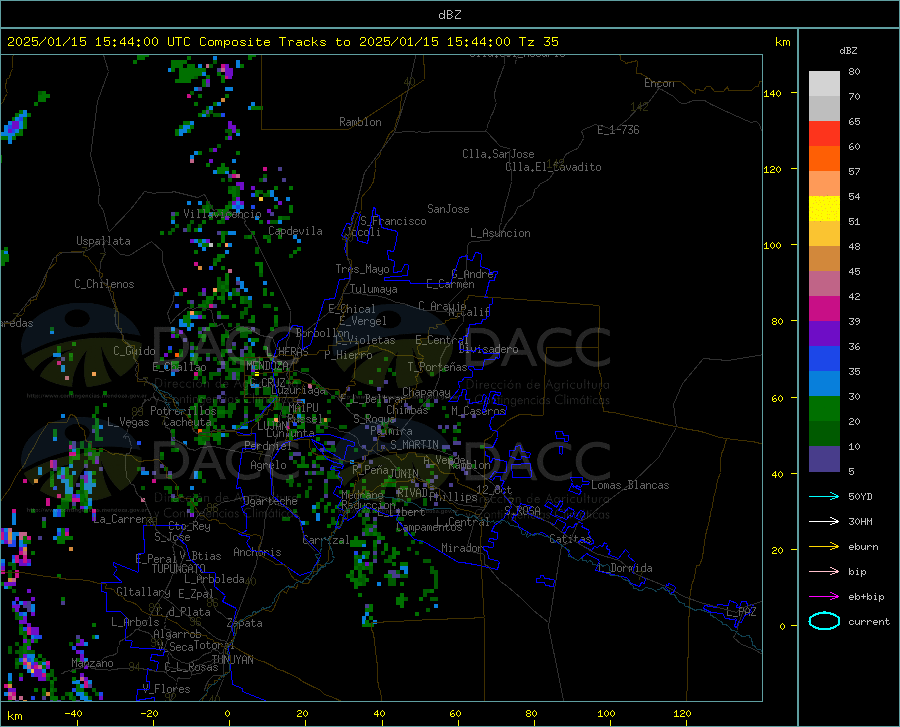Click the Uspallata place label
Image resolution: width=900 pixels, height=727 pixels.
[x=103, y=241]
